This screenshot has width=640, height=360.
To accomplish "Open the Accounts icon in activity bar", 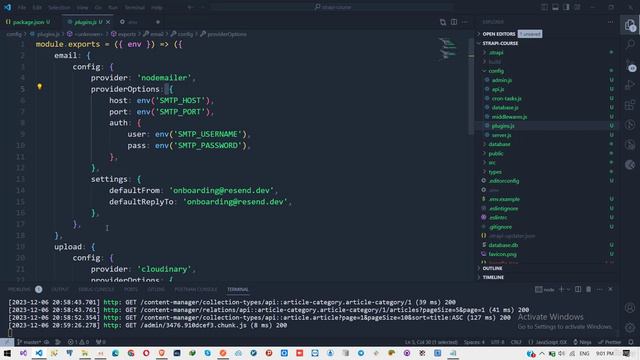I will click(x=630, y=307).
